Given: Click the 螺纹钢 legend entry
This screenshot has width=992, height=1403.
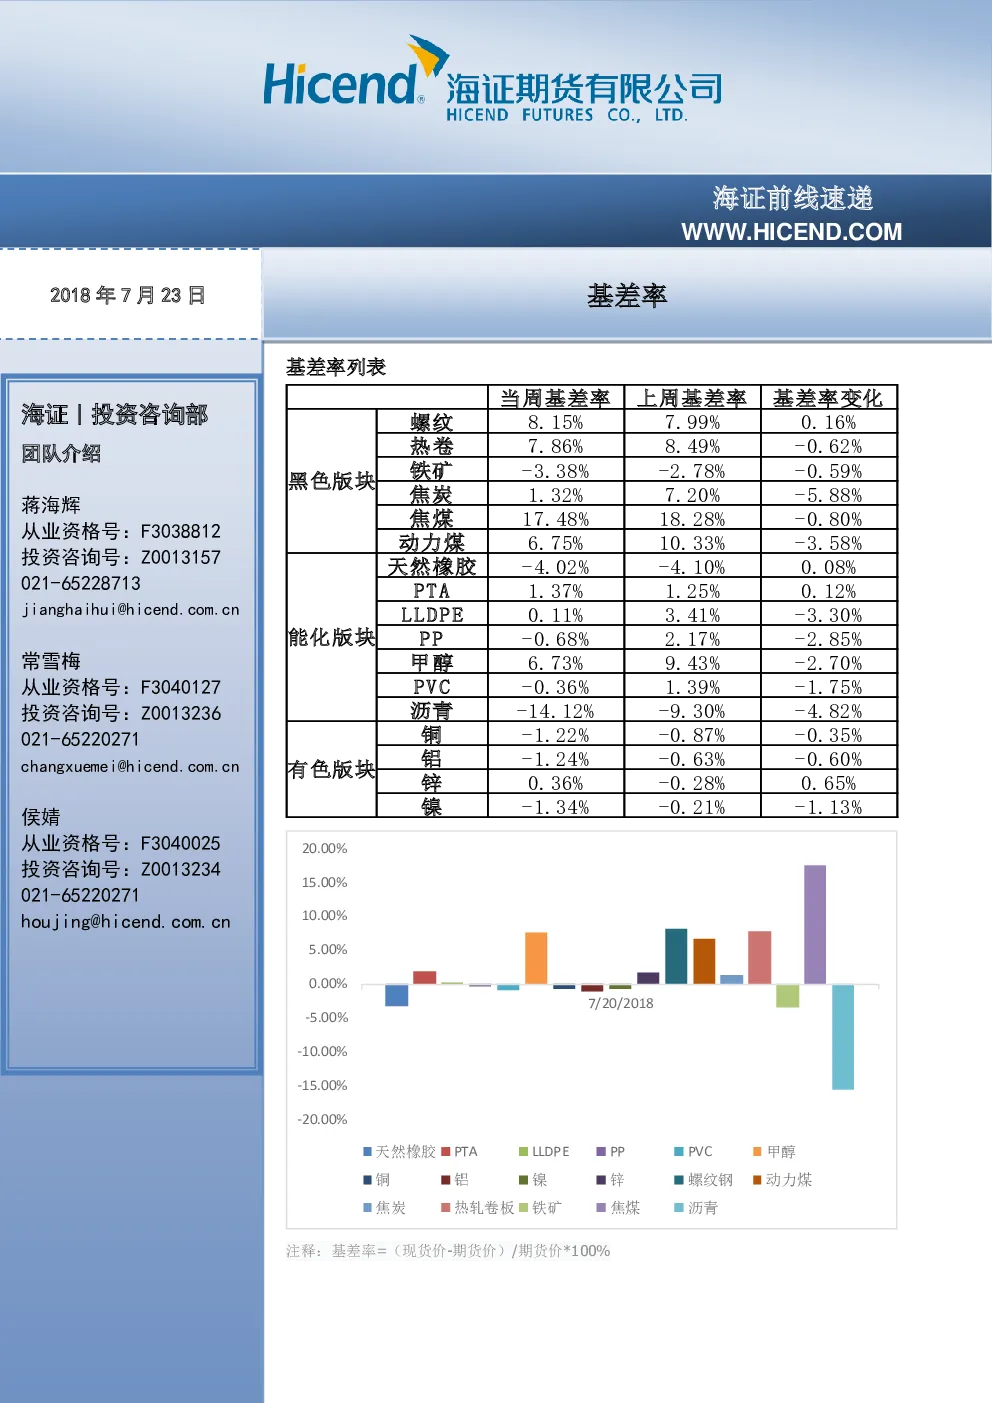Looking at the screenshot, I should pyautogui.click(x=704, y=1180).
